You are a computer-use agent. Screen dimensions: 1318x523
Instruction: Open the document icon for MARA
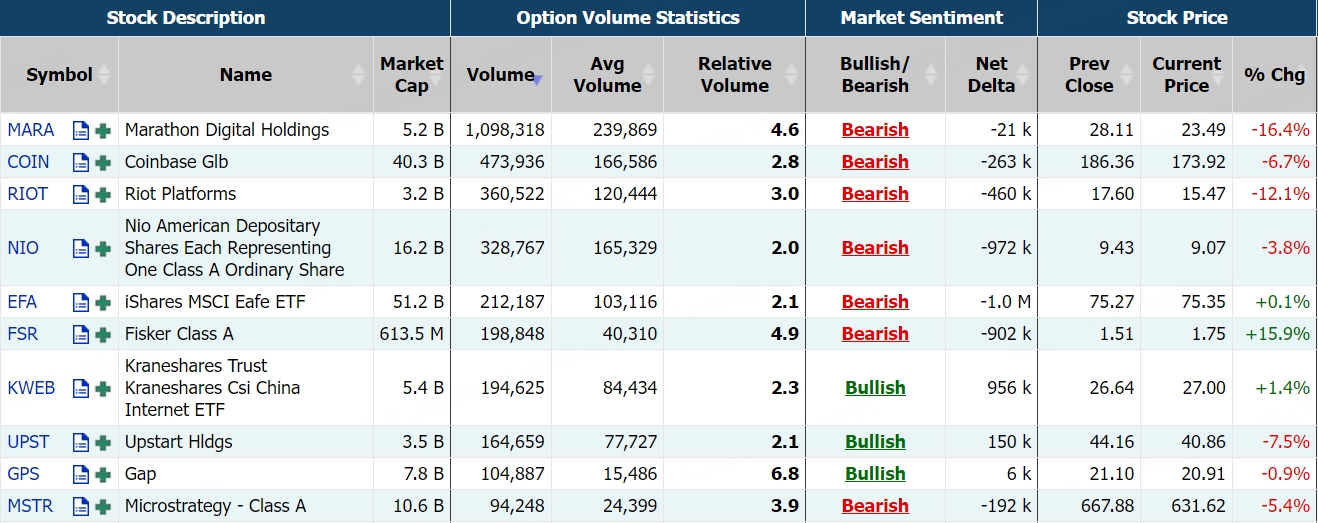point(81,130)
